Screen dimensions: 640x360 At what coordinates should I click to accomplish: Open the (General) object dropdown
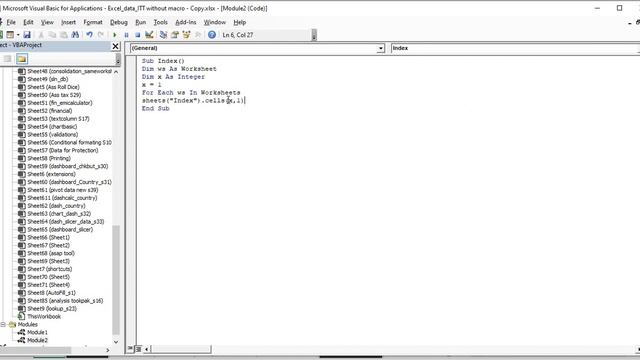pos(380,48)
